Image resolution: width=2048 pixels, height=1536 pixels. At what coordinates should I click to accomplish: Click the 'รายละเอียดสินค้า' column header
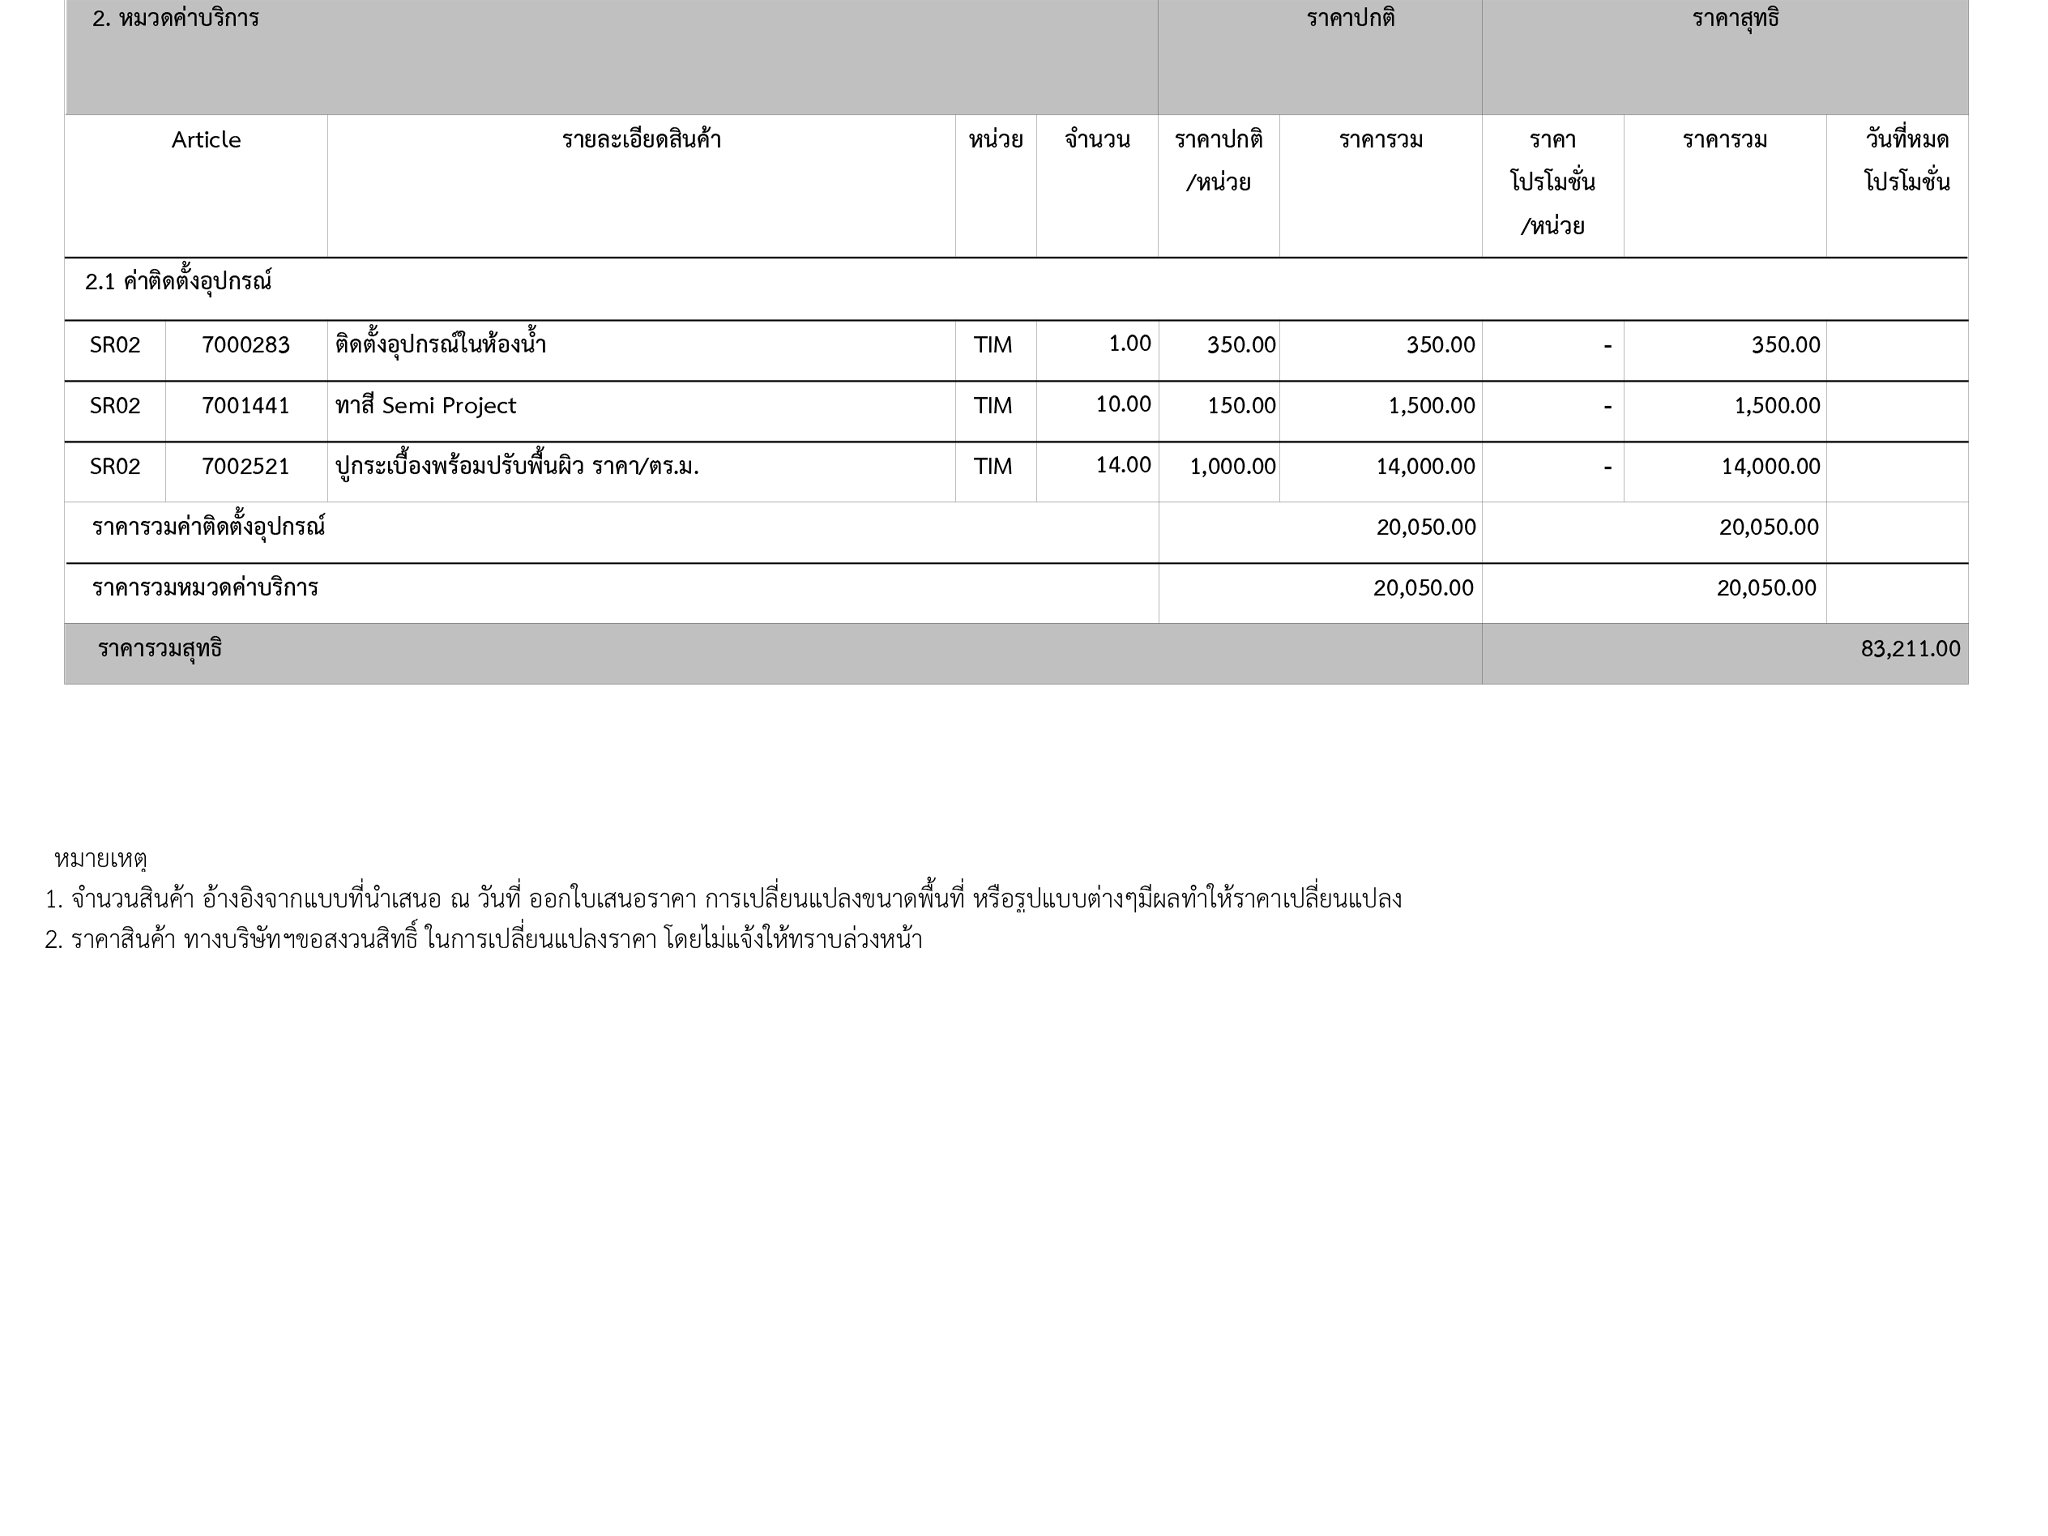641,140
